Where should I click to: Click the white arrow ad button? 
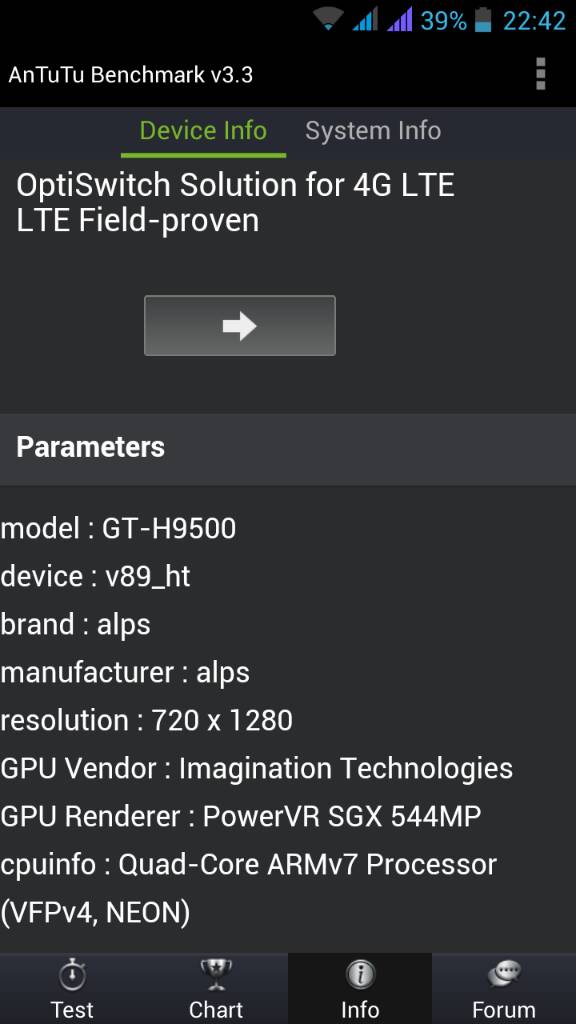point(240,325)
